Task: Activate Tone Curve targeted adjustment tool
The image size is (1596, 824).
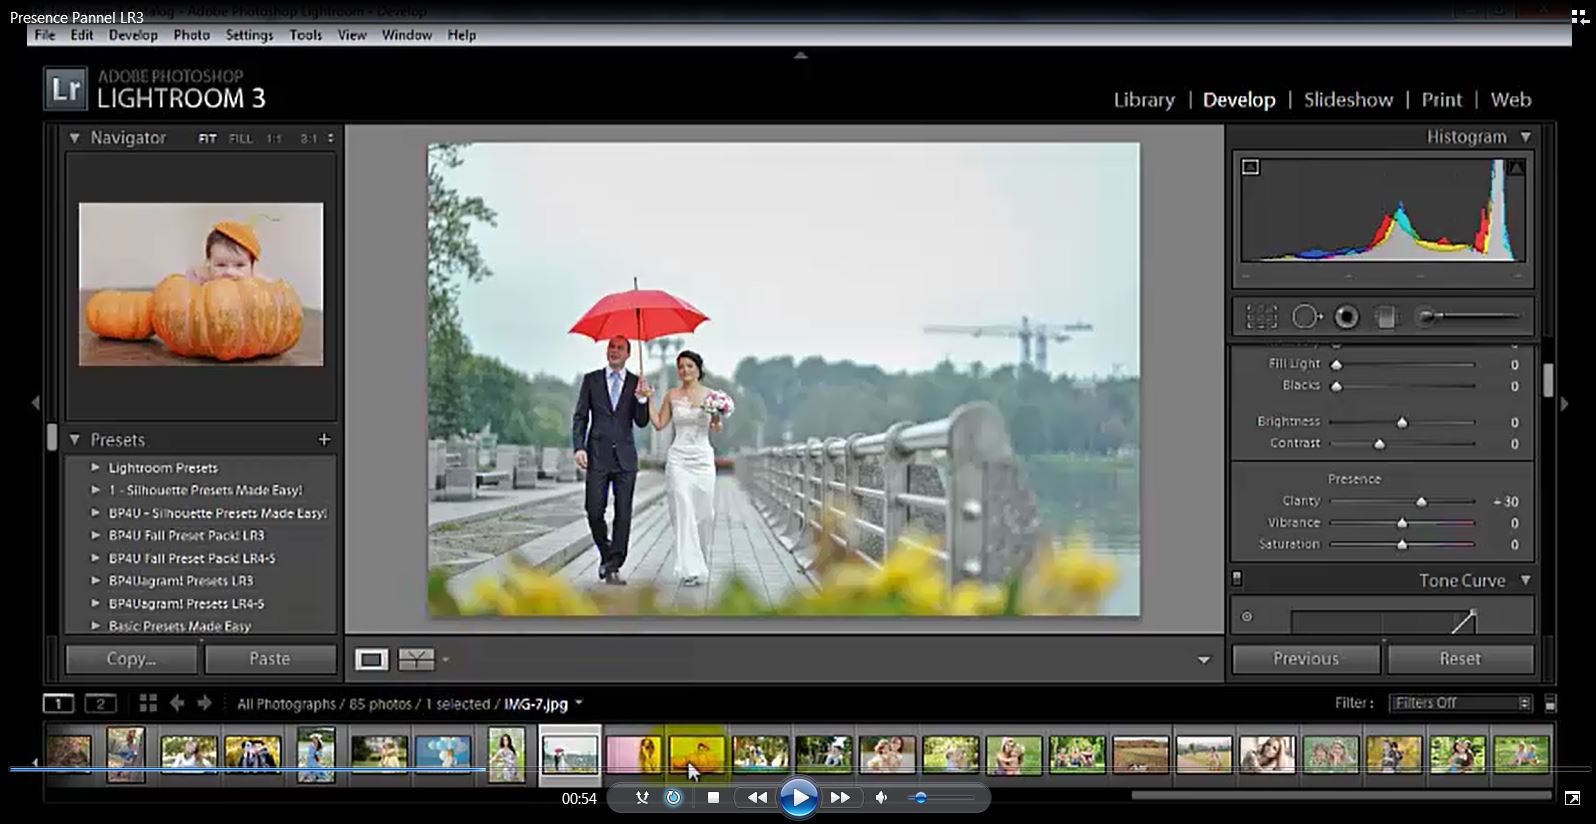Action: [x=1247, y=617]
